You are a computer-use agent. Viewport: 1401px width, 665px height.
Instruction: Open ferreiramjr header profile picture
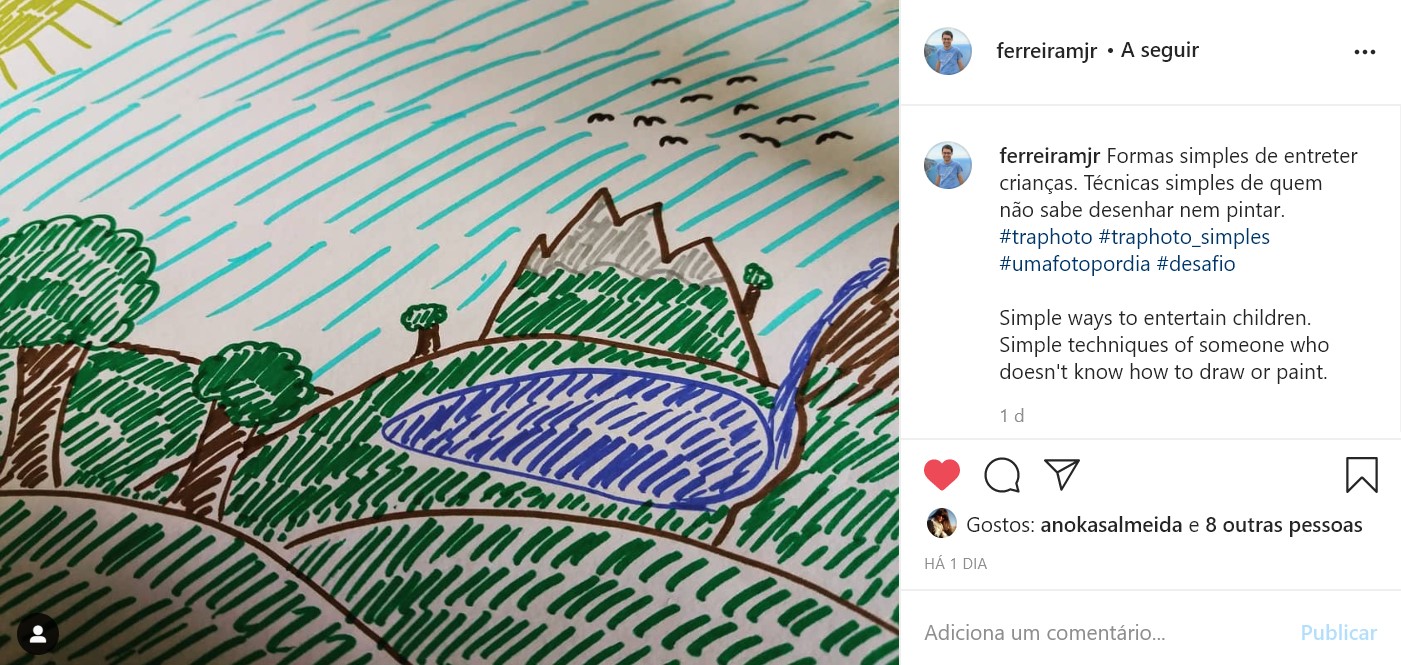point(948,51)
